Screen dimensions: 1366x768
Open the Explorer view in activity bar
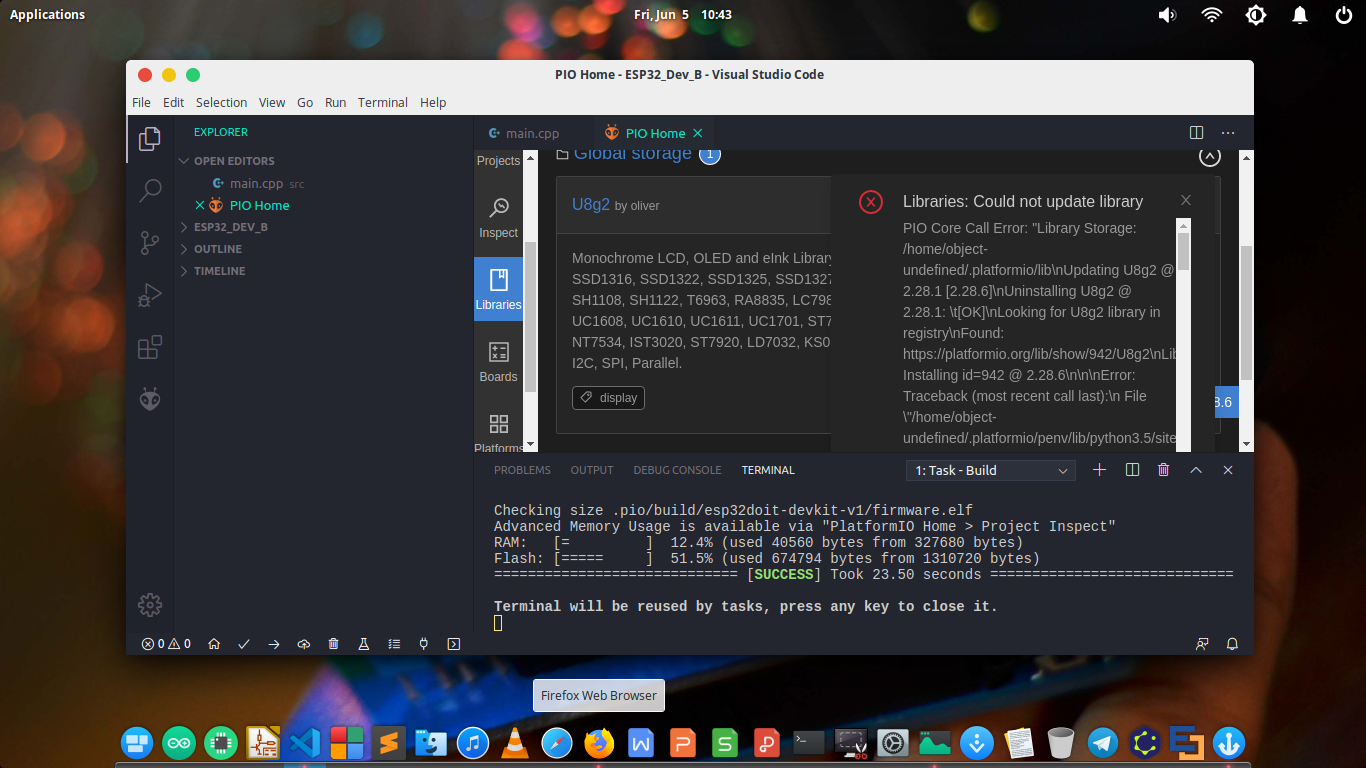(150, 139)
